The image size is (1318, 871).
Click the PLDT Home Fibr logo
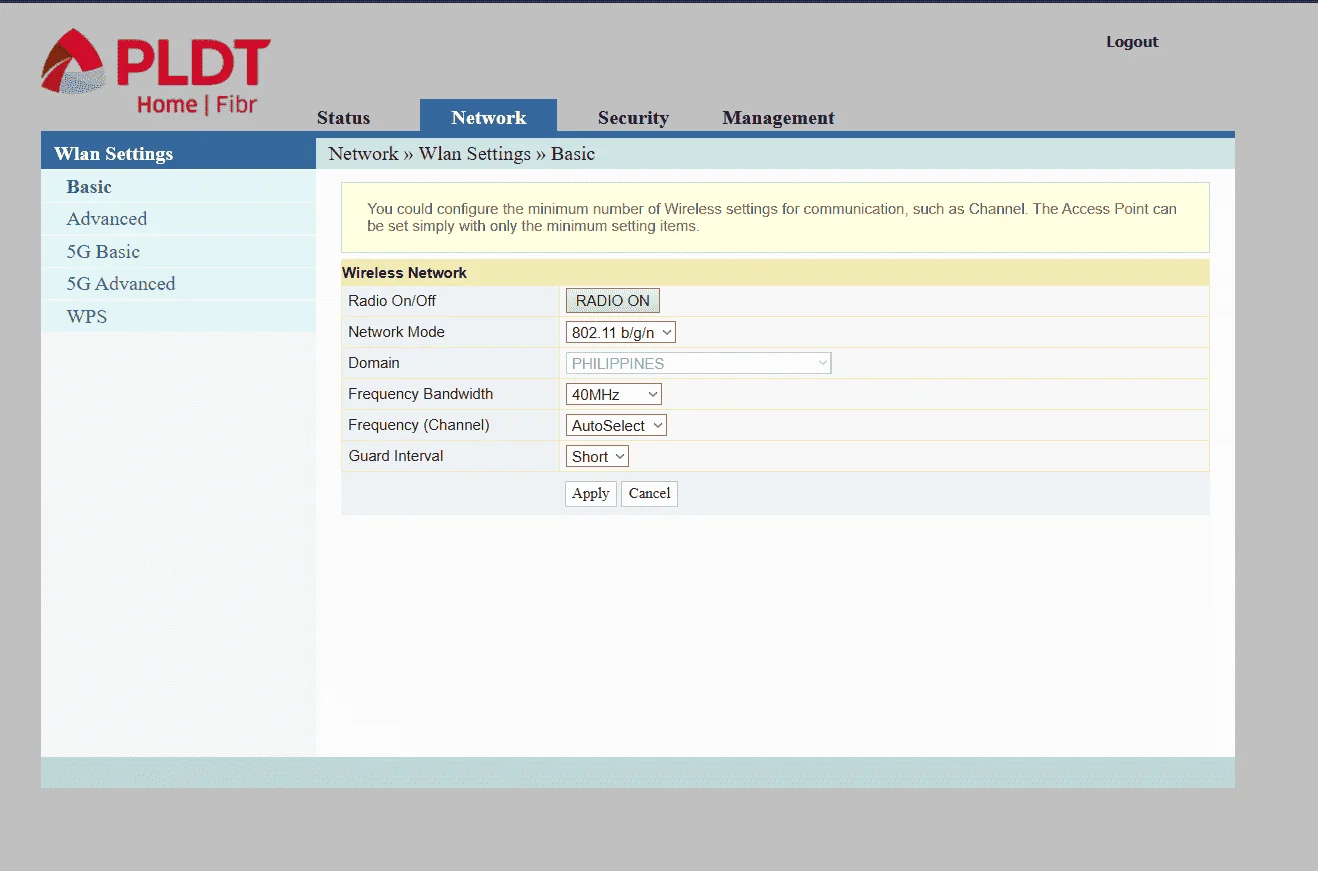[156, 72]
